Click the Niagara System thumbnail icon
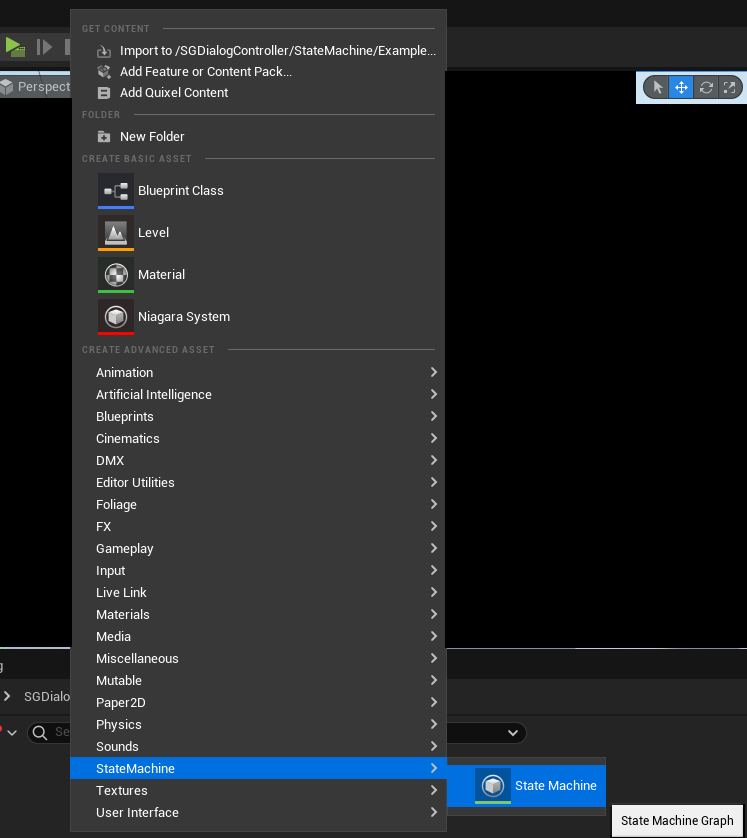The width and height of the screenshot is (747, 838). [x=116, y=317]
